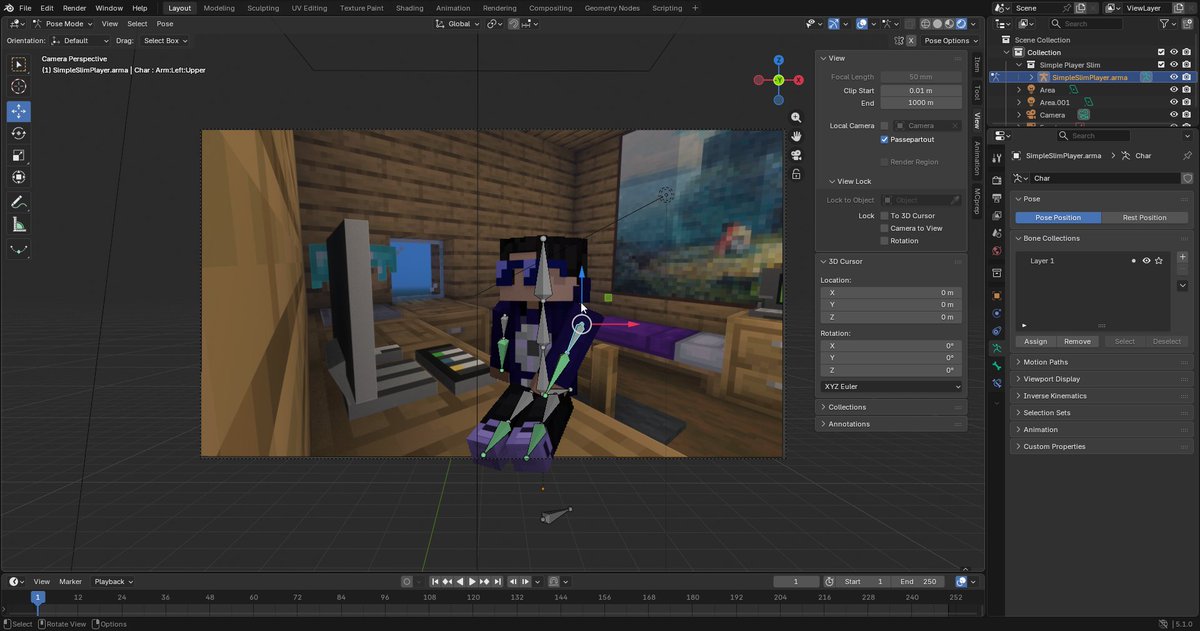
Task: Hide SimpleSlimPlayer.arma with eye icon
Action: [1174, 77]
